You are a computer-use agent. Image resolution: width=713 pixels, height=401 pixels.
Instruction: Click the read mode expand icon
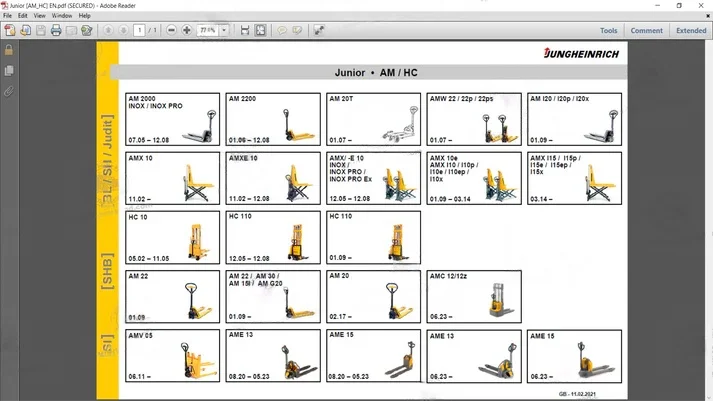(x=319, y=30)
